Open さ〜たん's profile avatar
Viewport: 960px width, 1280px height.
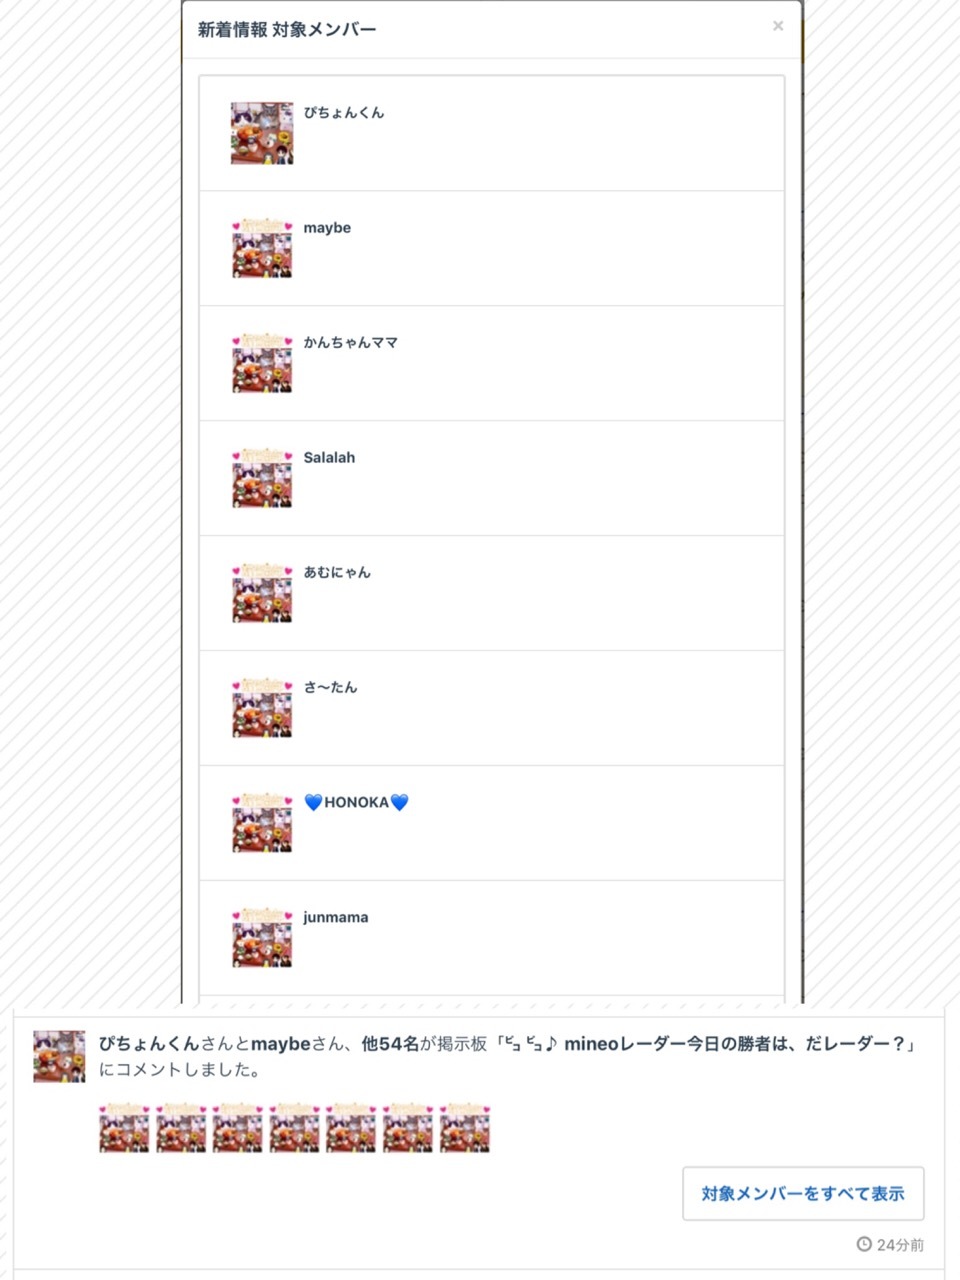(x=262, y=708)
